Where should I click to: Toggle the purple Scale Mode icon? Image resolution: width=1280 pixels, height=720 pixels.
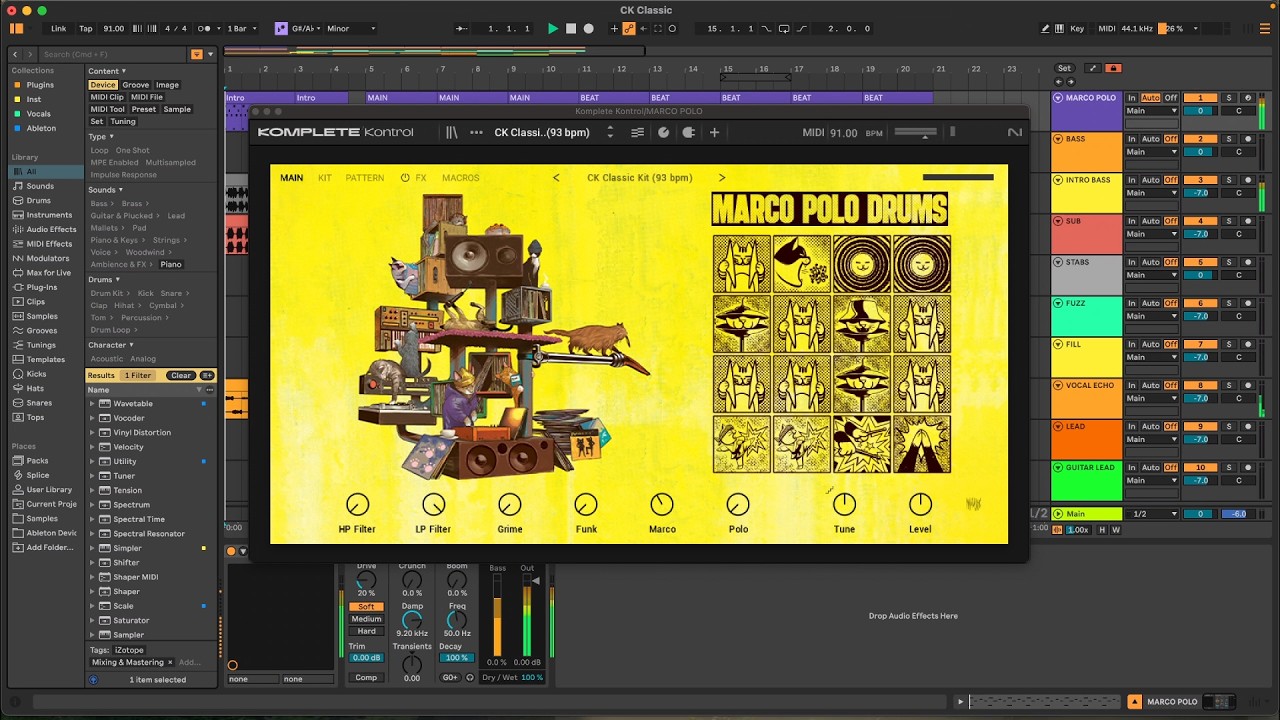(x=281, y=29)
